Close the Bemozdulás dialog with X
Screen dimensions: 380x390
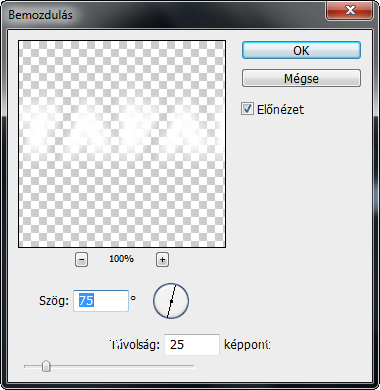[x=350, y=10]
